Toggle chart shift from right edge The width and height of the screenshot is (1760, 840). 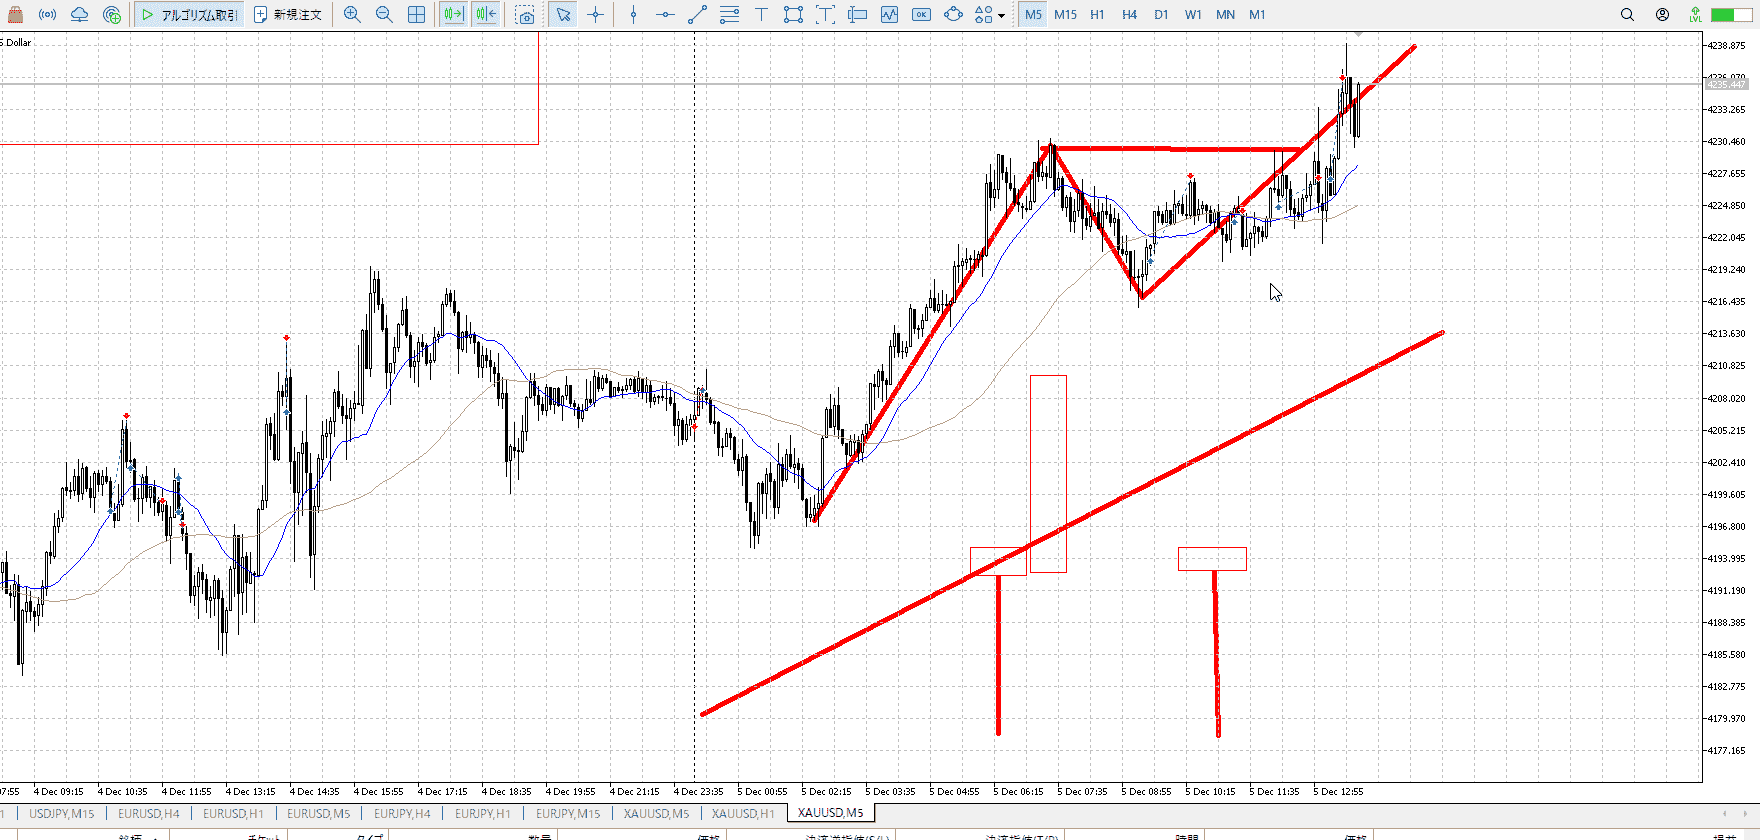[486, 15]
